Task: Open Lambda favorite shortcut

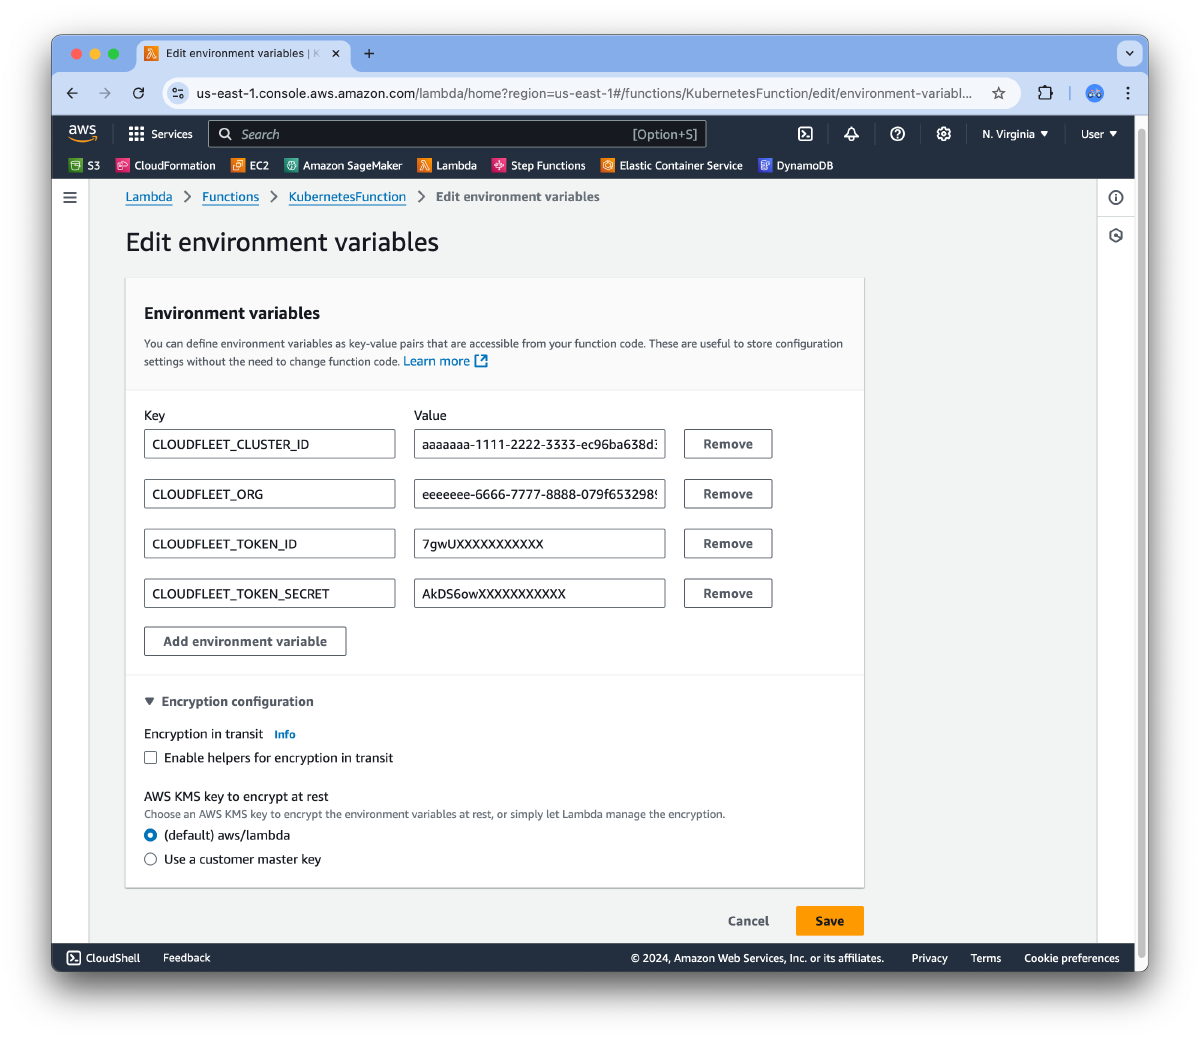Action: pyautogui.click(x=447, y=166)
